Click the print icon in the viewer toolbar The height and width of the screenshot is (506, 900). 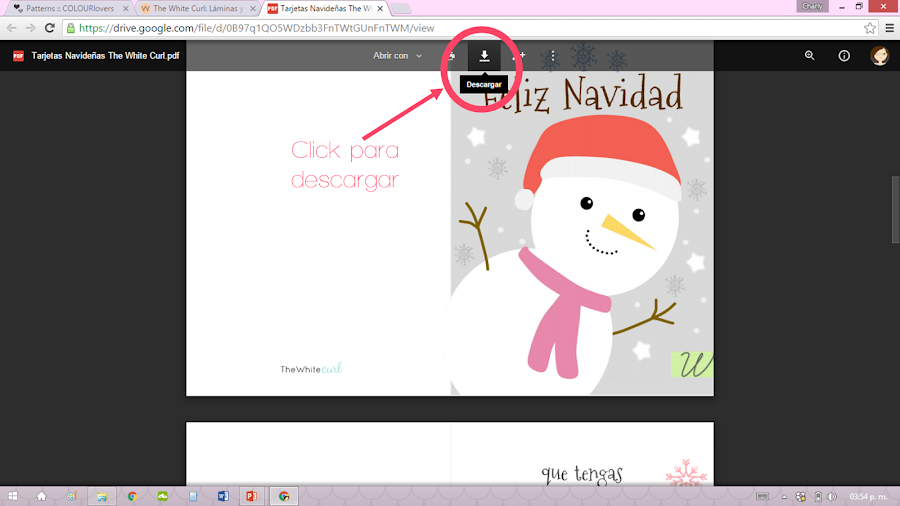[x=452, y=56]
